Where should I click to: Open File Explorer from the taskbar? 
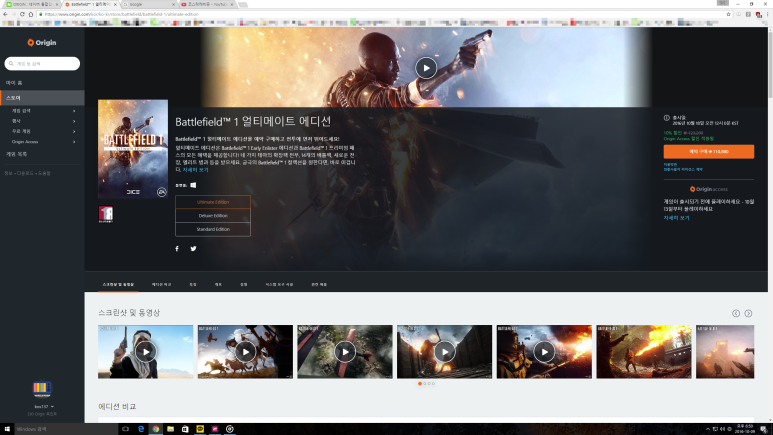(171, 429)
